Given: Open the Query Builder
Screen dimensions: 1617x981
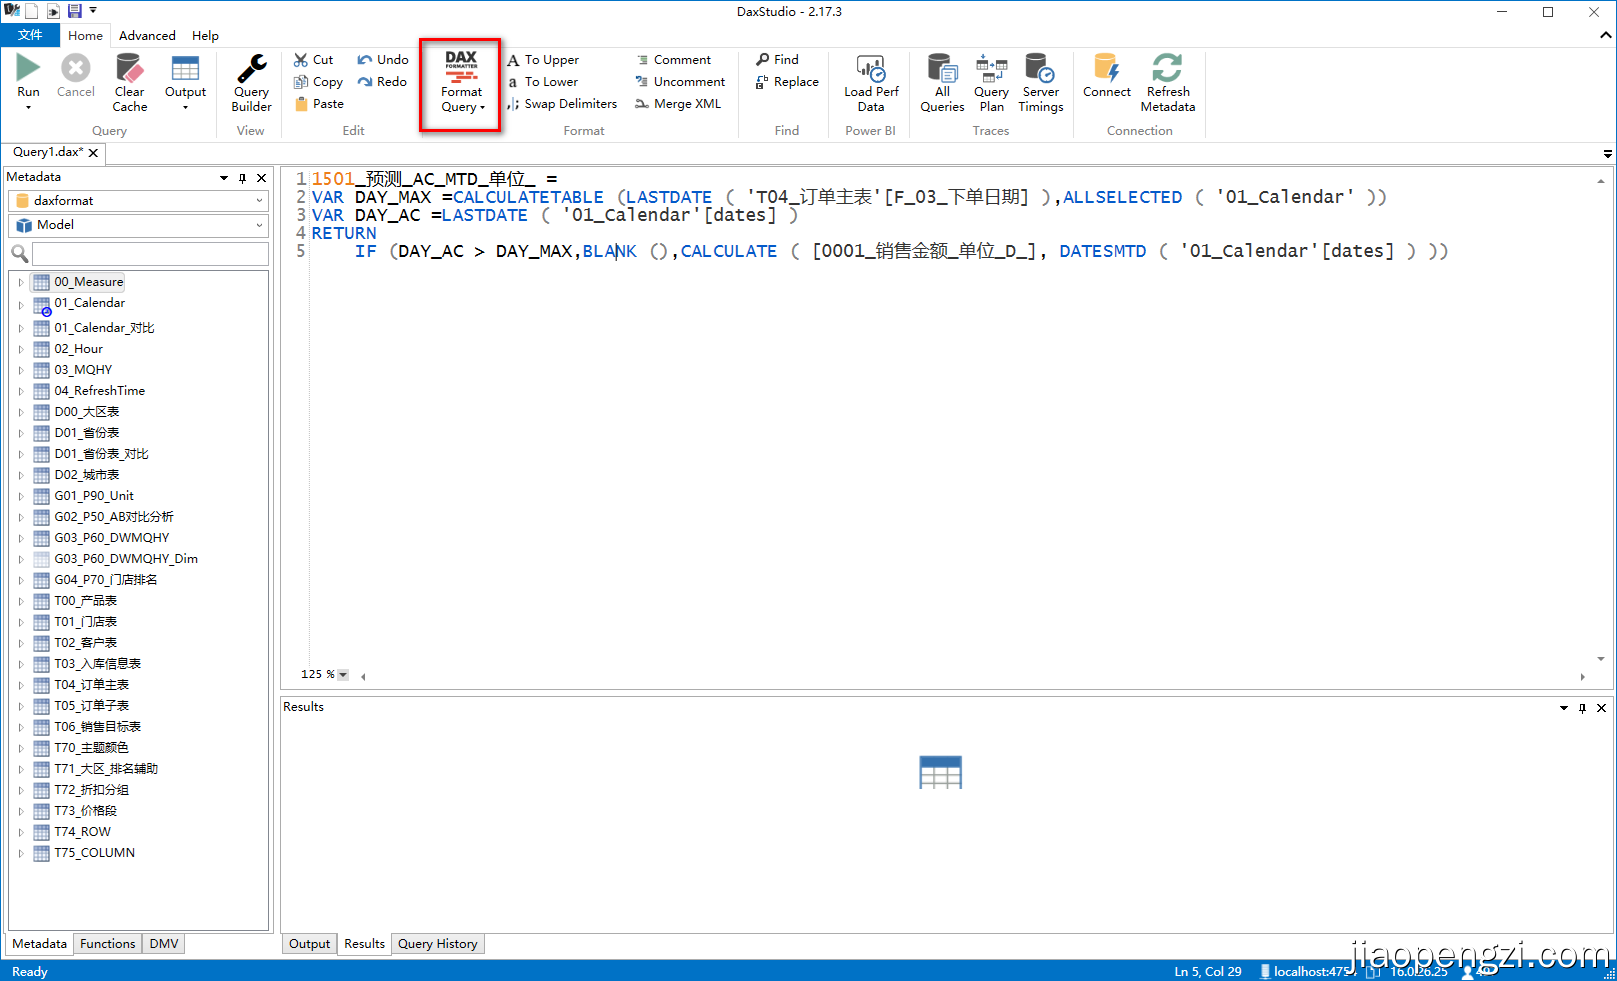Looking at the screenshot, I should point(251,82).
